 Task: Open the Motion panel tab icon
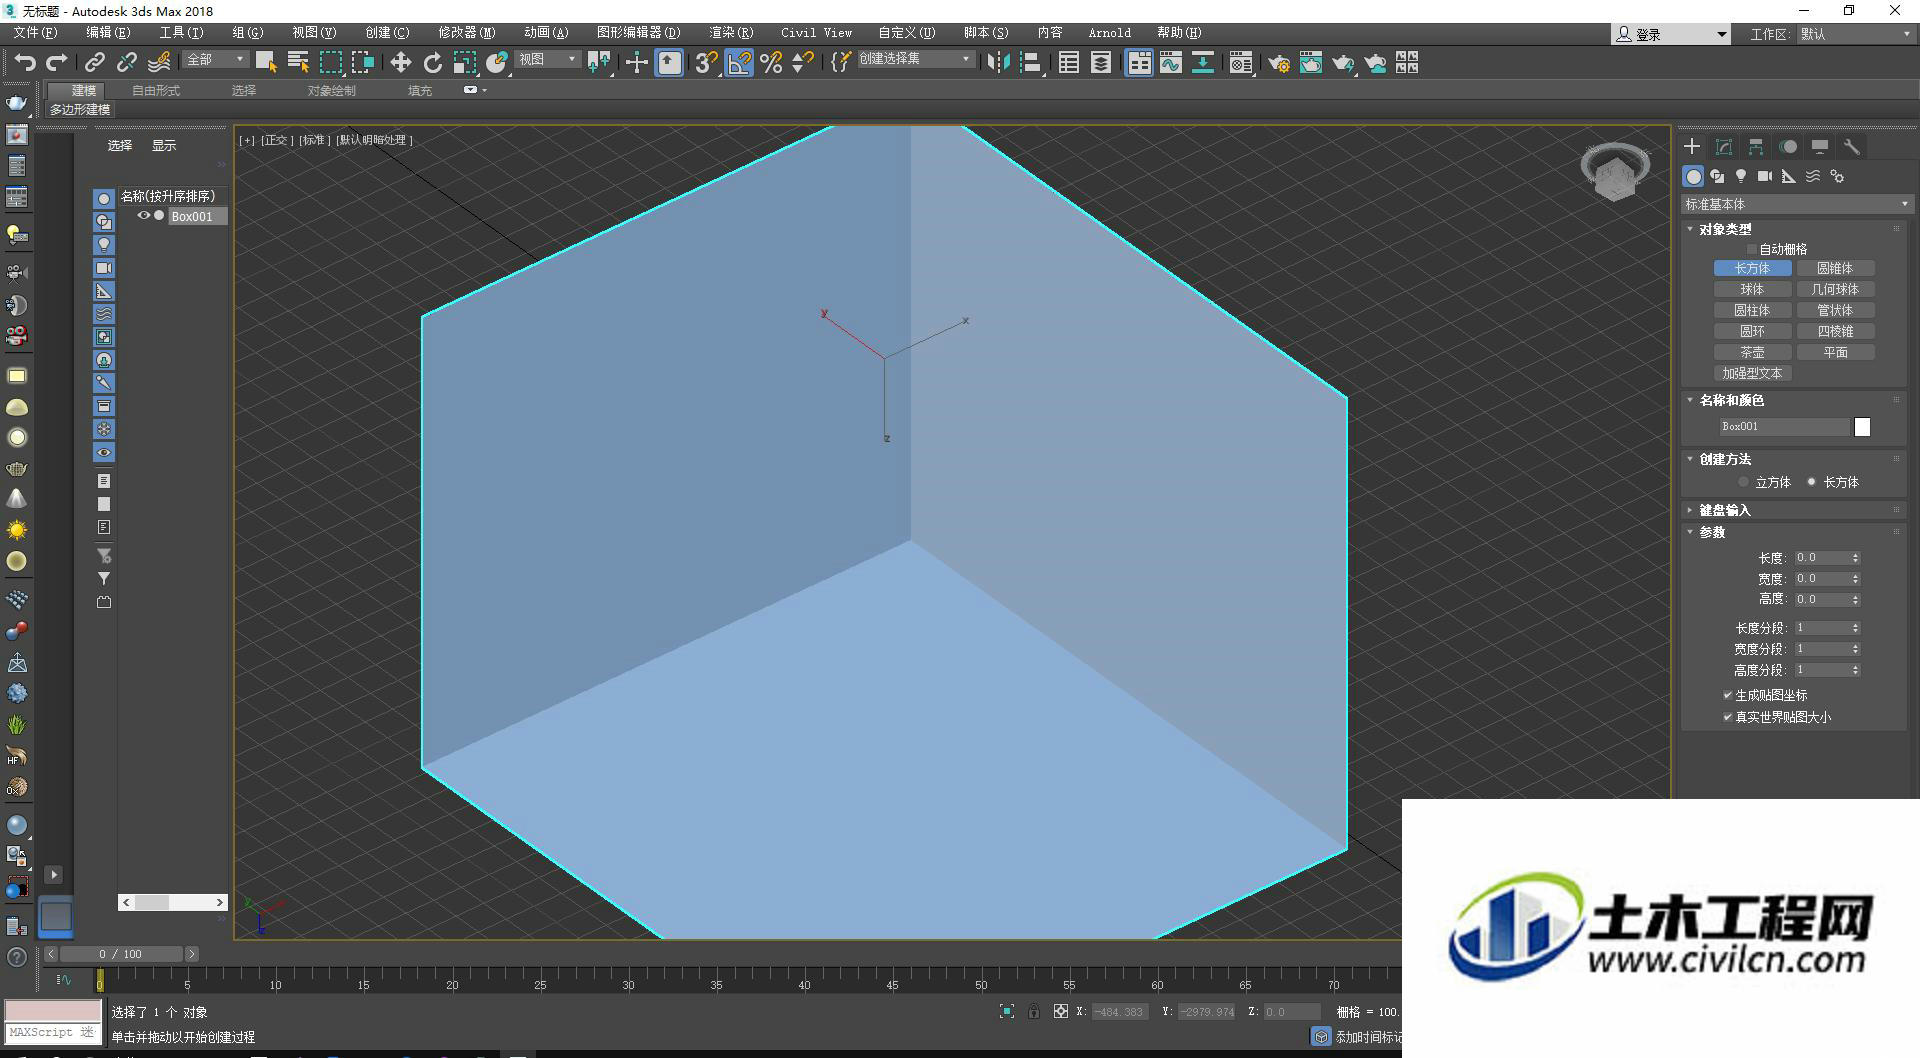pyautogui.click(x=1788, y=147)
